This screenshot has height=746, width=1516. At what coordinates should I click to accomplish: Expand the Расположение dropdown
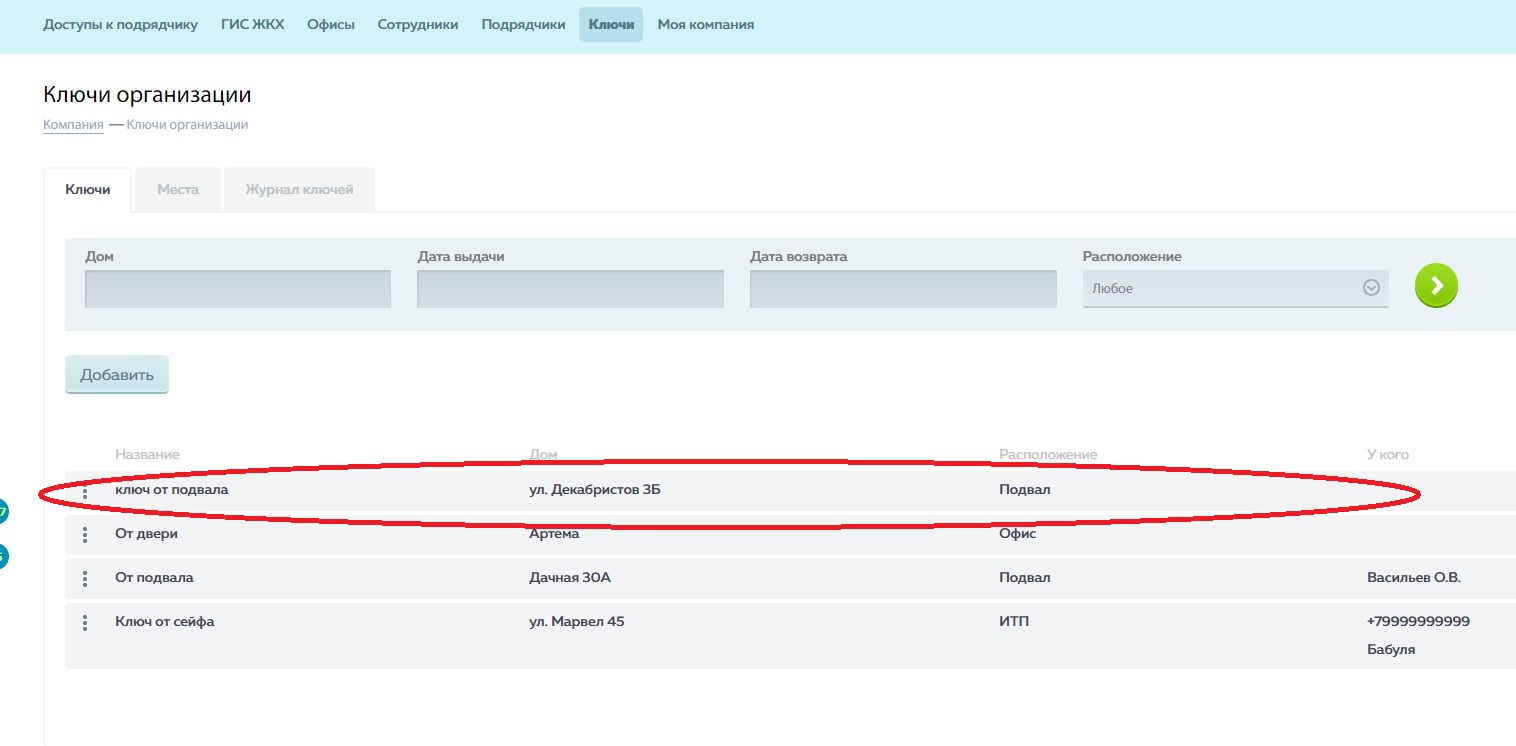[x=1234, y=288]
